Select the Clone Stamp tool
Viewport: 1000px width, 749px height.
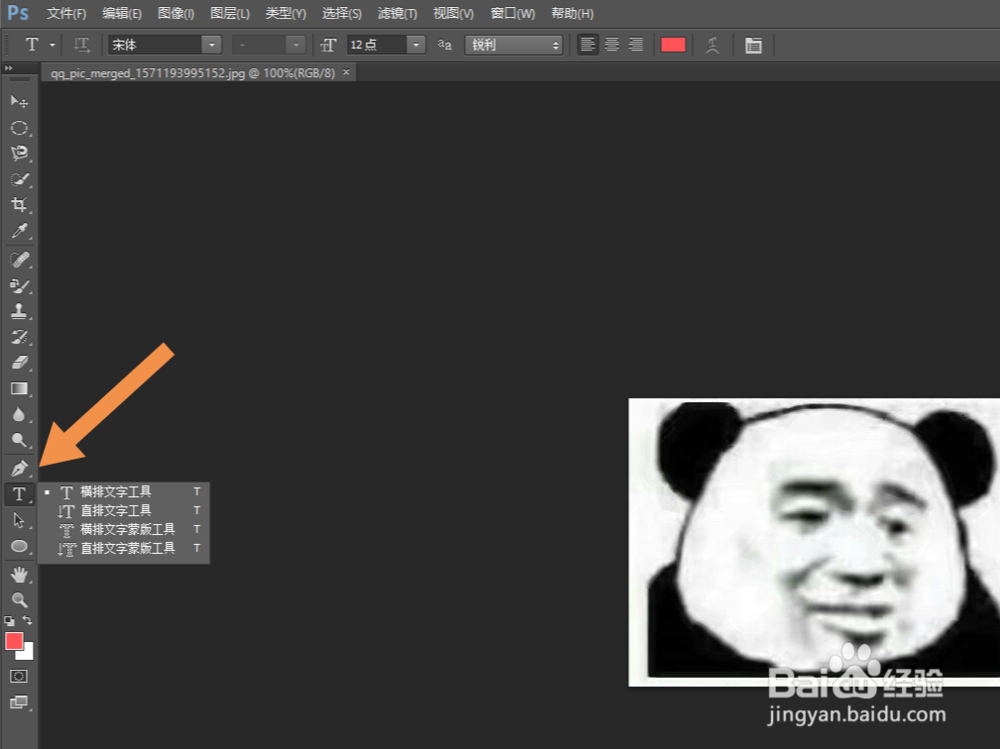(x=19, y=311)
